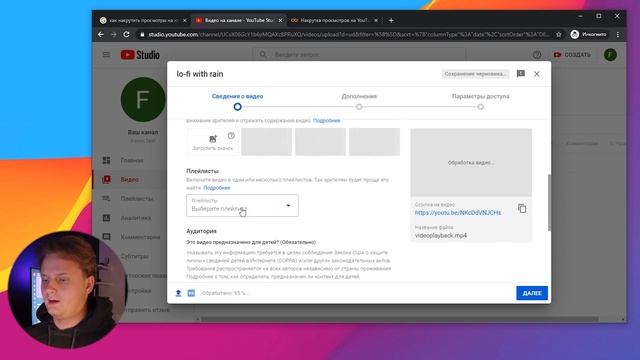The height and width of the screenshot is (360, 640).
Task: Click the upload status arrow icon
Action: 178,293
